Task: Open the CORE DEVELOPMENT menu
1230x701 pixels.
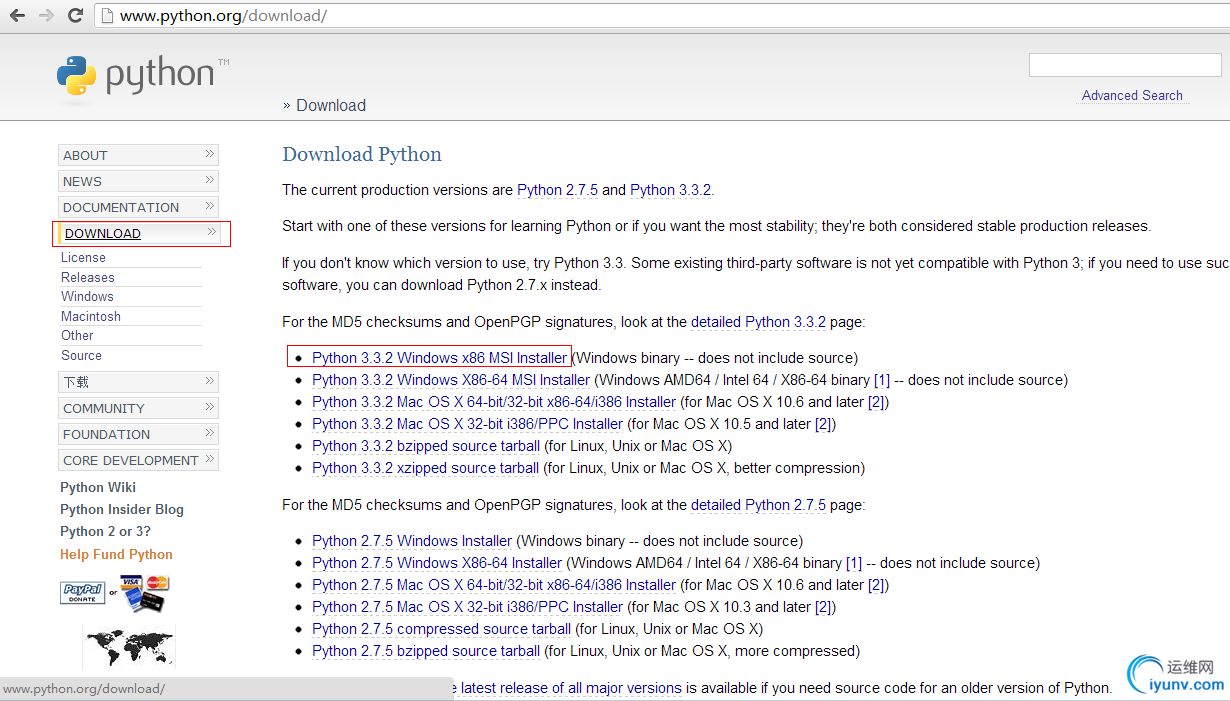Action: (x=138, y=460)
